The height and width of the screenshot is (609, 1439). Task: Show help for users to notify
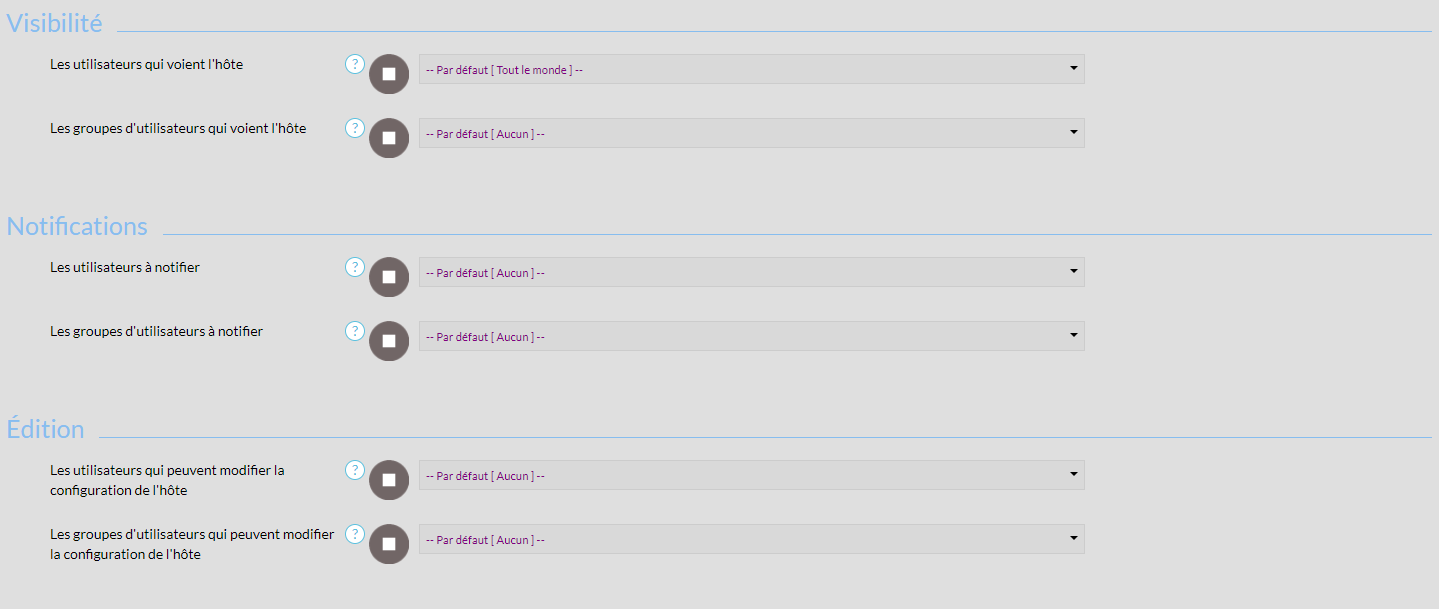coord(355,267)
